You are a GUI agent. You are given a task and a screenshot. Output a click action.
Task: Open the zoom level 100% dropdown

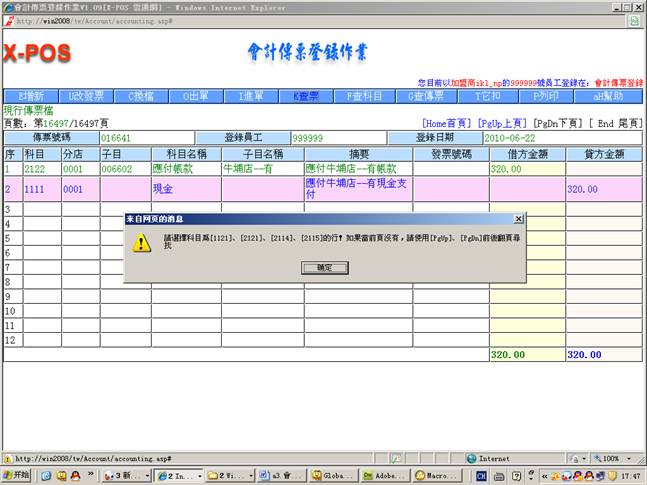click(x=612, y=459)
